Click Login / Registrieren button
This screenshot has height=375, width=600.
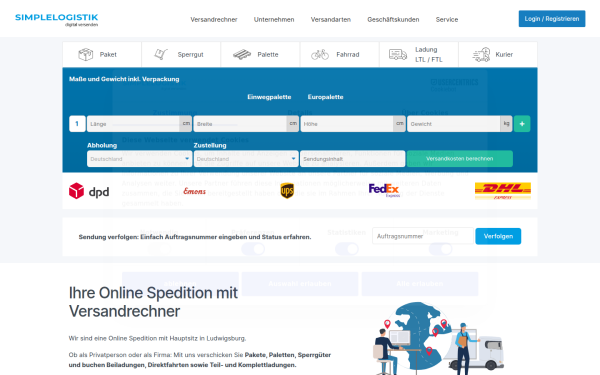tap(552, 19)
